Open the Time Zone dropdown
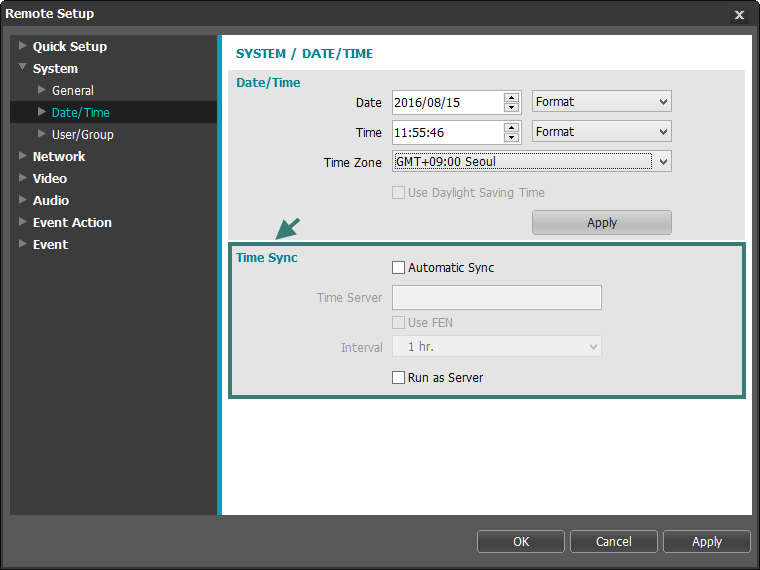The width and height of the screenshot is (760, 570). tap(532, 162)
